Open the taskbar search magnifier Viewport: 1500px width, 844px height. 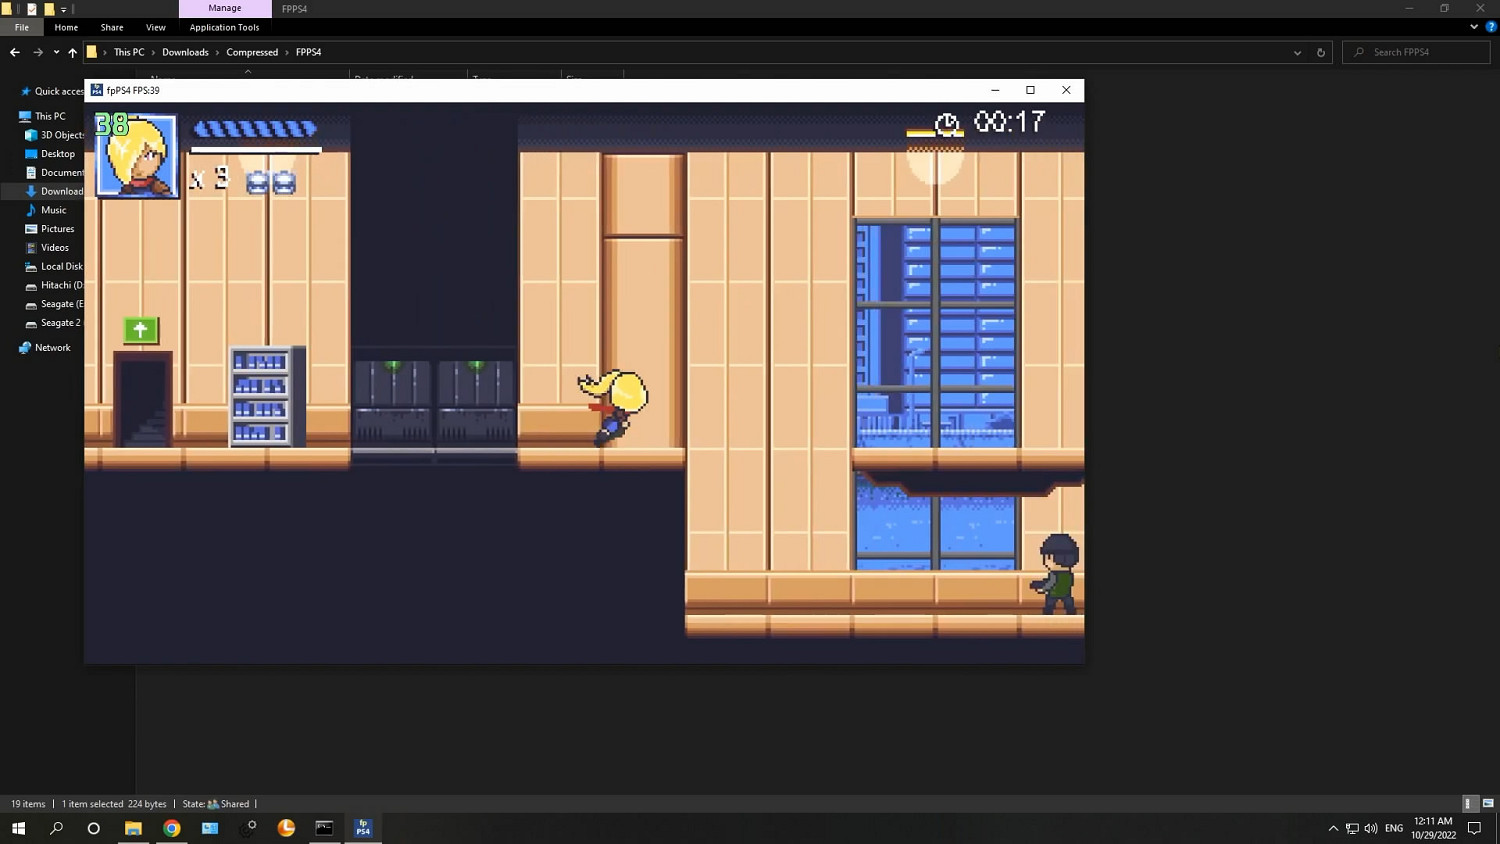(56, 828)
